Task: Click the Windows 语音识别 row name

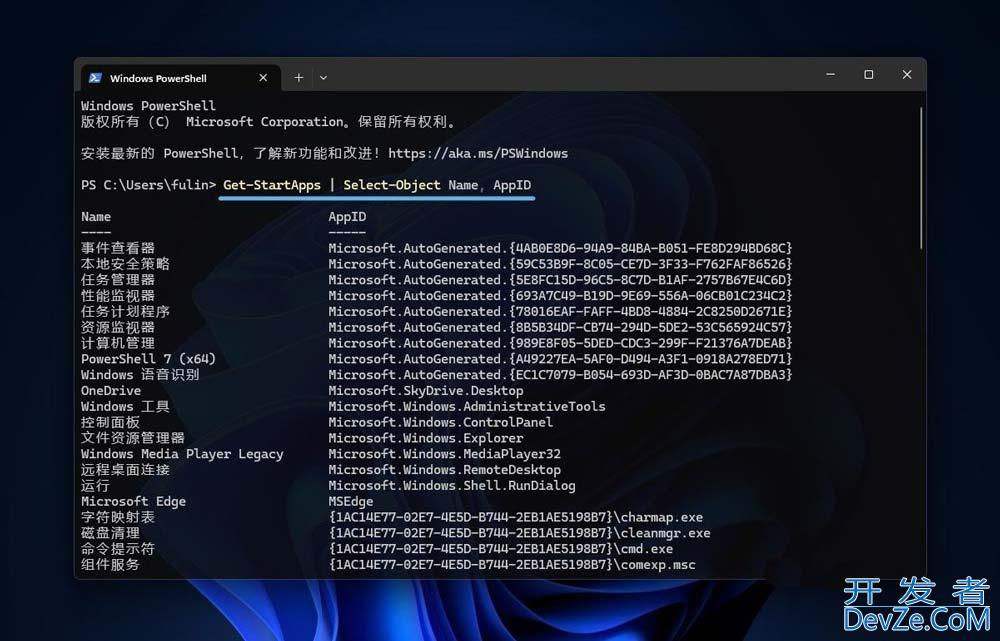Action: pyautogui.click(x=140, y=375)
